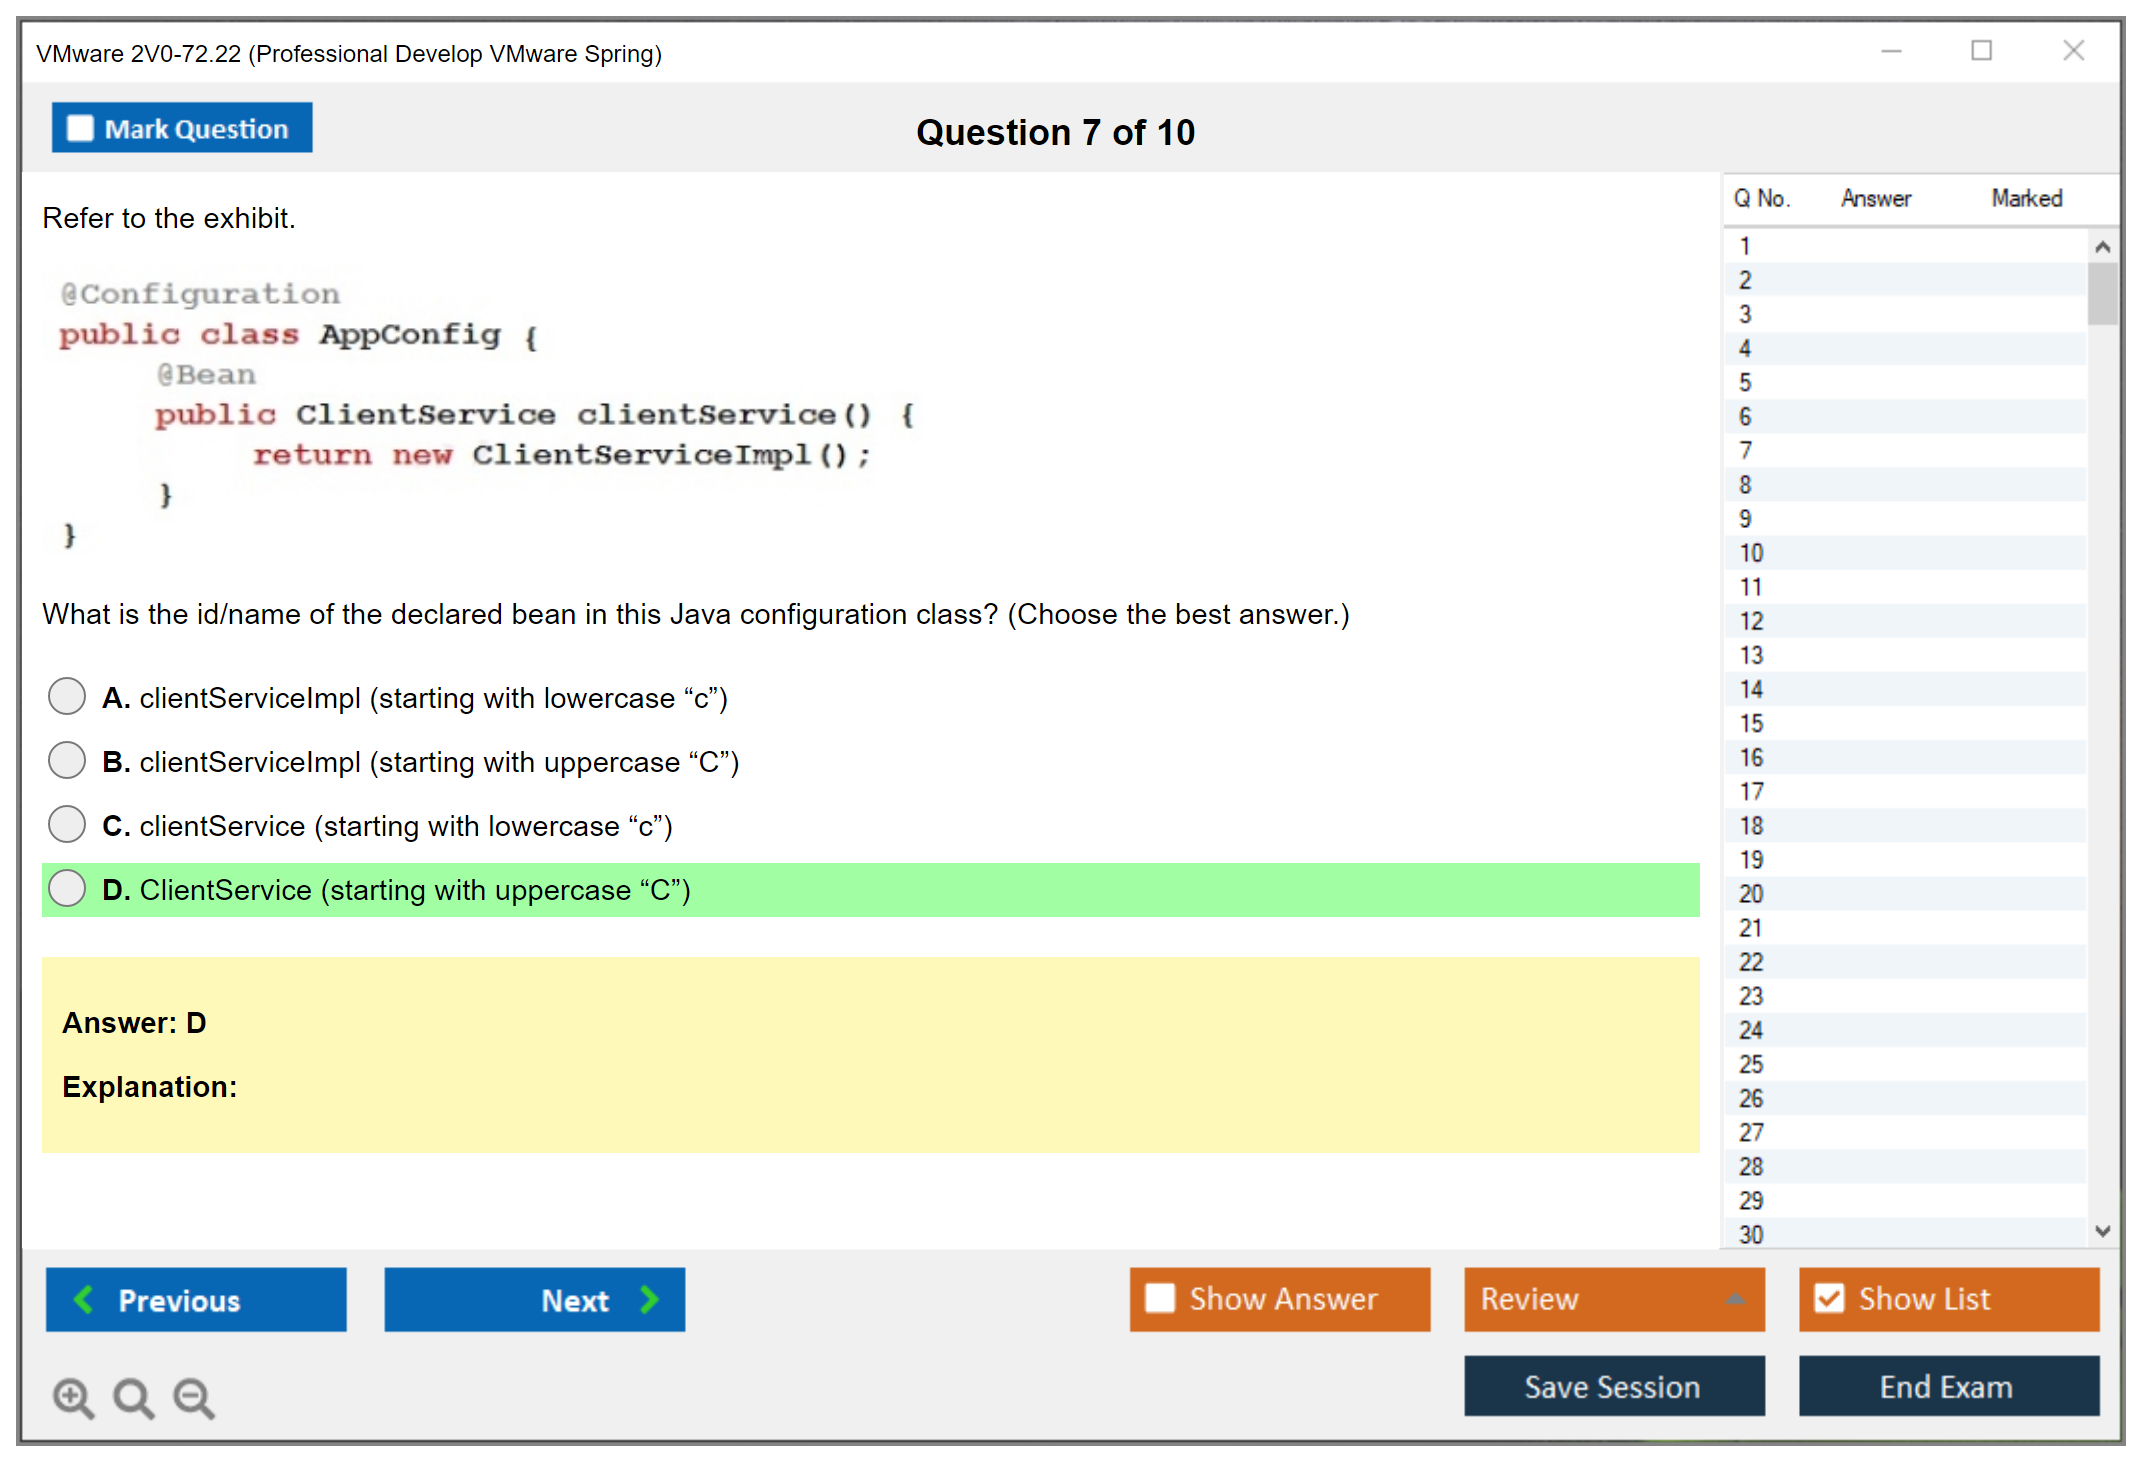Click the green left arrow on Previous
The width and height of the screenshot is (2150, 1470).
84,1300
